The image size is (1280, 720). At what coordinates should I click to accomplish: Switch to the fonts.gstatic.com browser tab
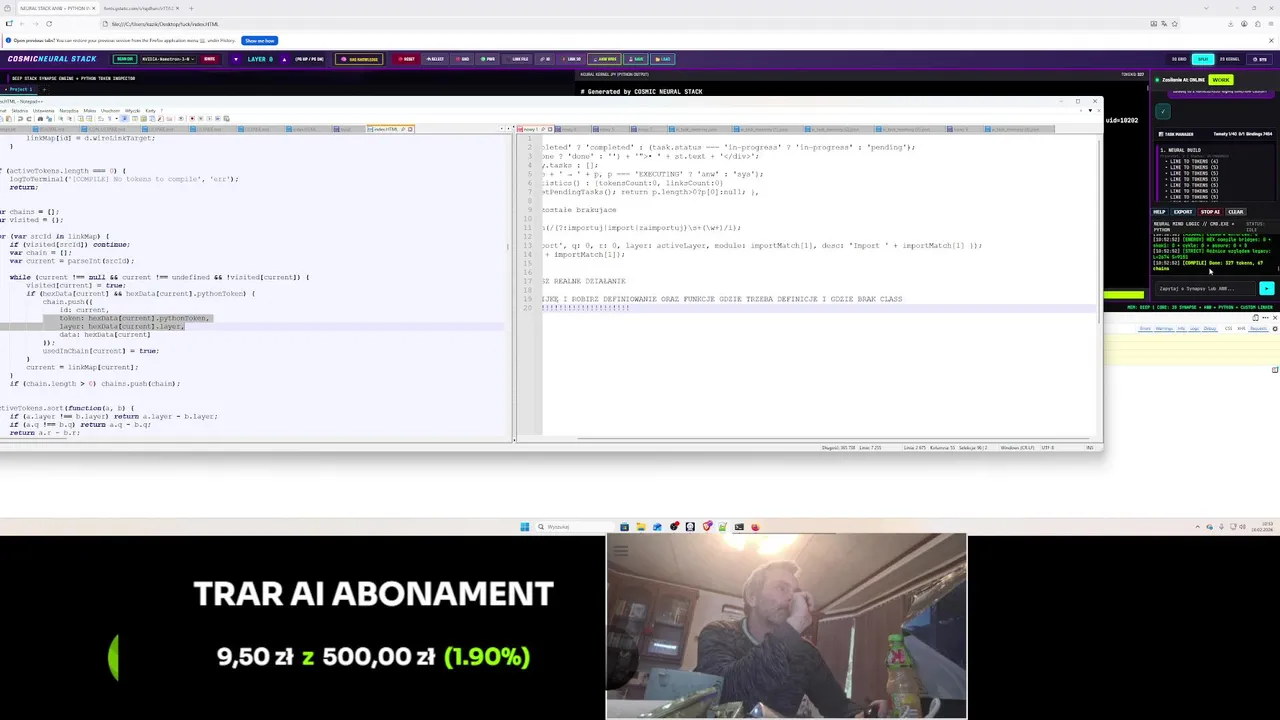(x=141, y=8)
